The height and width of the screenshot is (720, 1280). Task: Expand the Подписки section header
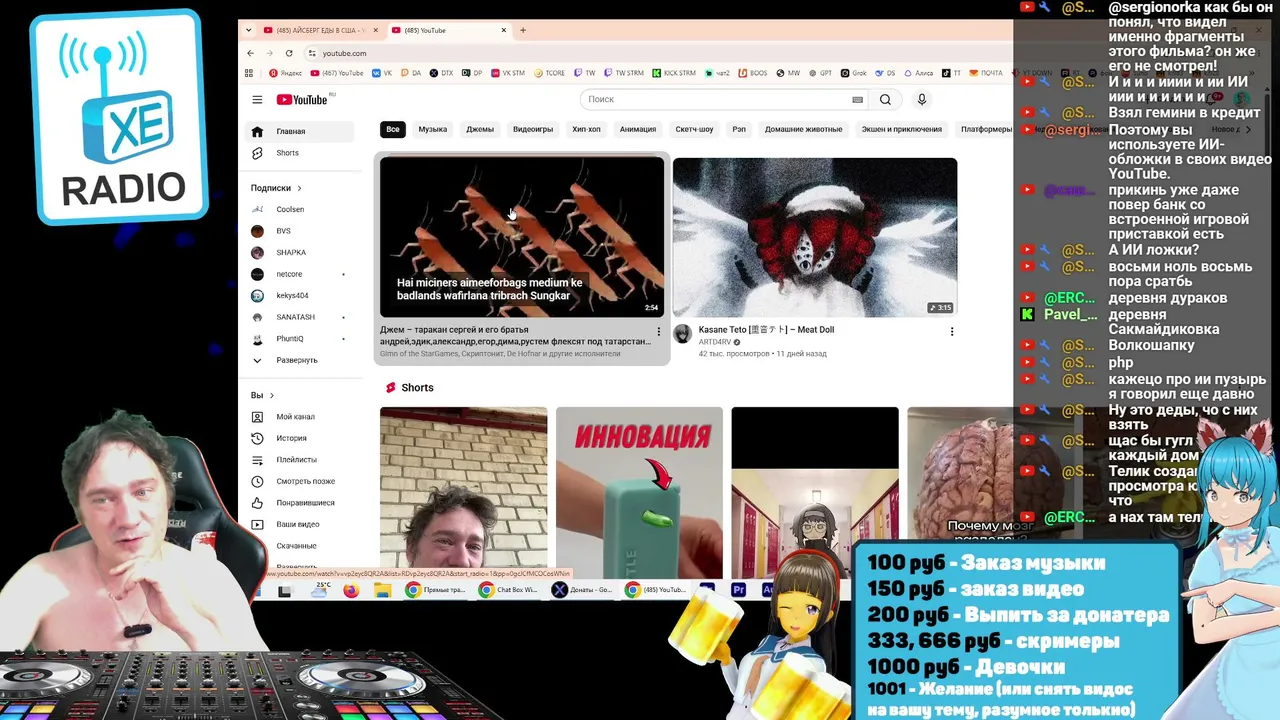click(x=276, y=188)
